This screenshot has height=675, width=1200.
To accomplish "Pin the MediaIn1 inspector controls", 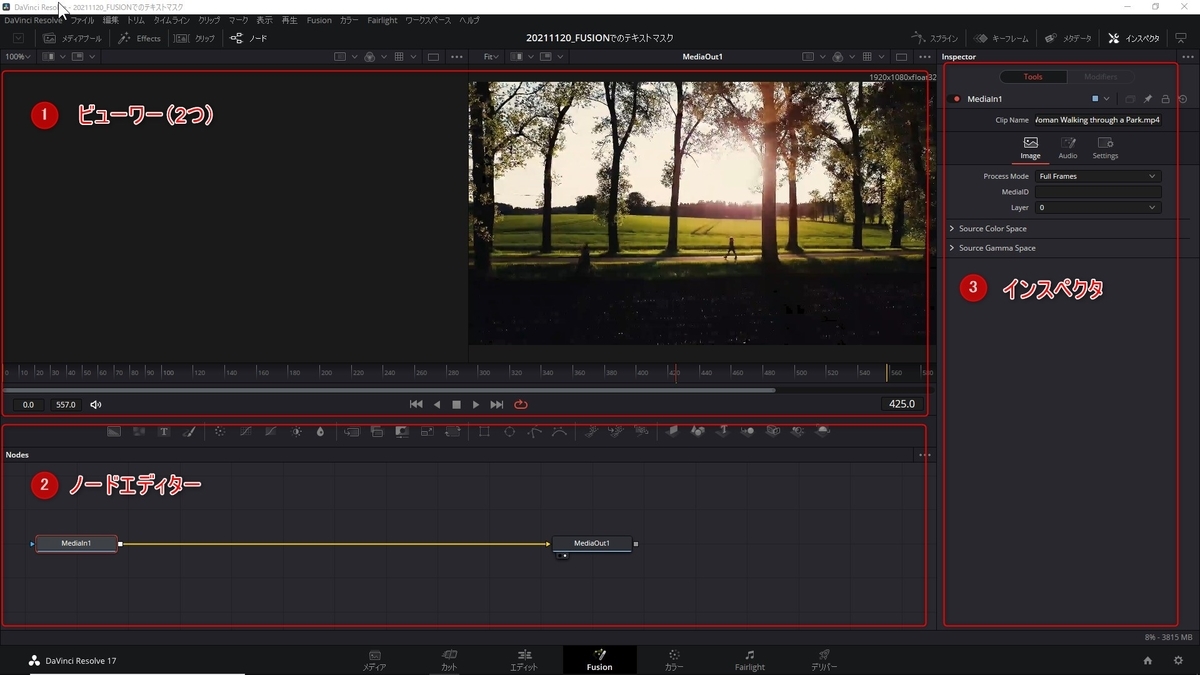I will click(1148, 99).
